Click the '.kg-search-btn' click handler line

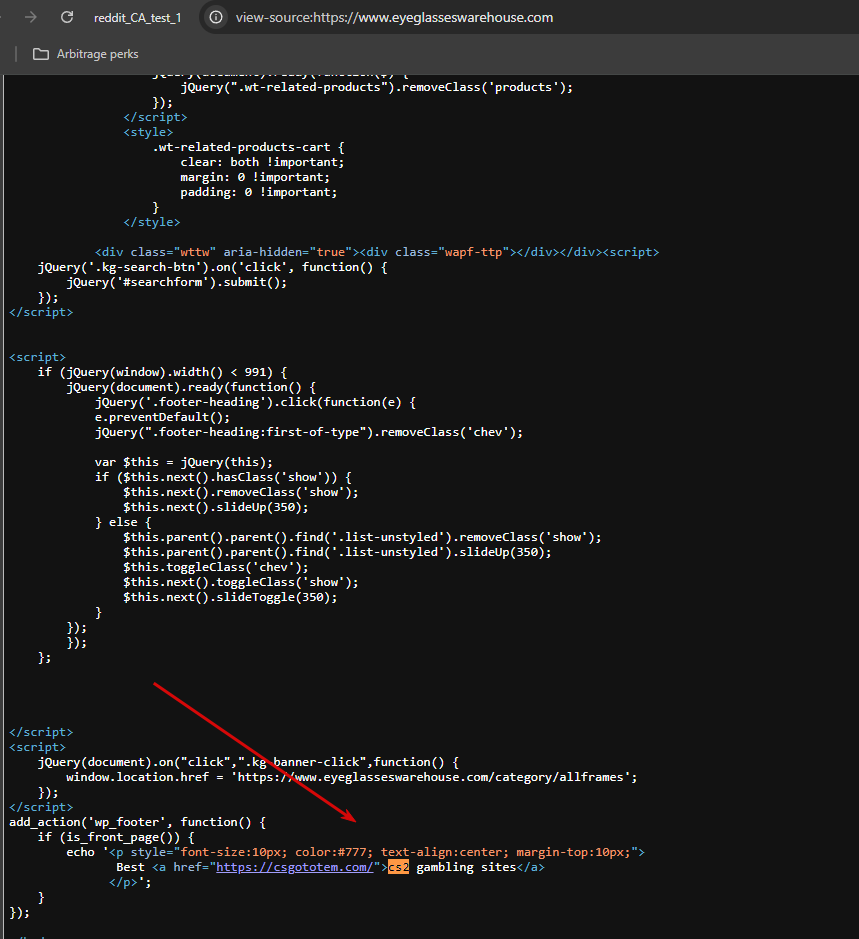(213, 267)
